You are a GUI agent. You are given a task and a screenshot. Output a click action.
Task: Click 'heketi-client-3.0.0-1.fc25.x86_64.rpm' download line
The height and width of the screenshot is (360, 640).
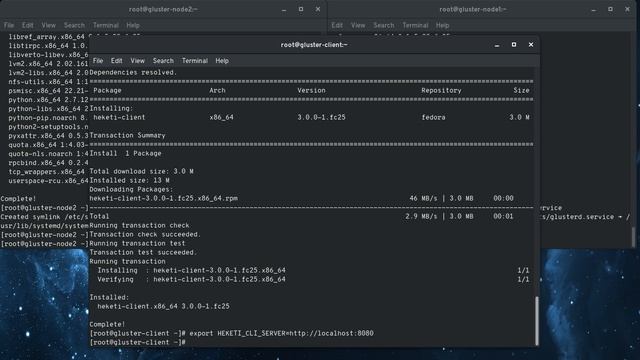tap(163, 198)
